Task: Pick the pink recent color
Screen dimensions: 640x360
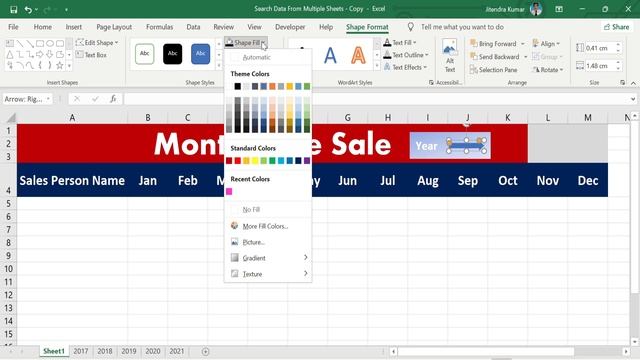Action: click(x=229, y=191)
